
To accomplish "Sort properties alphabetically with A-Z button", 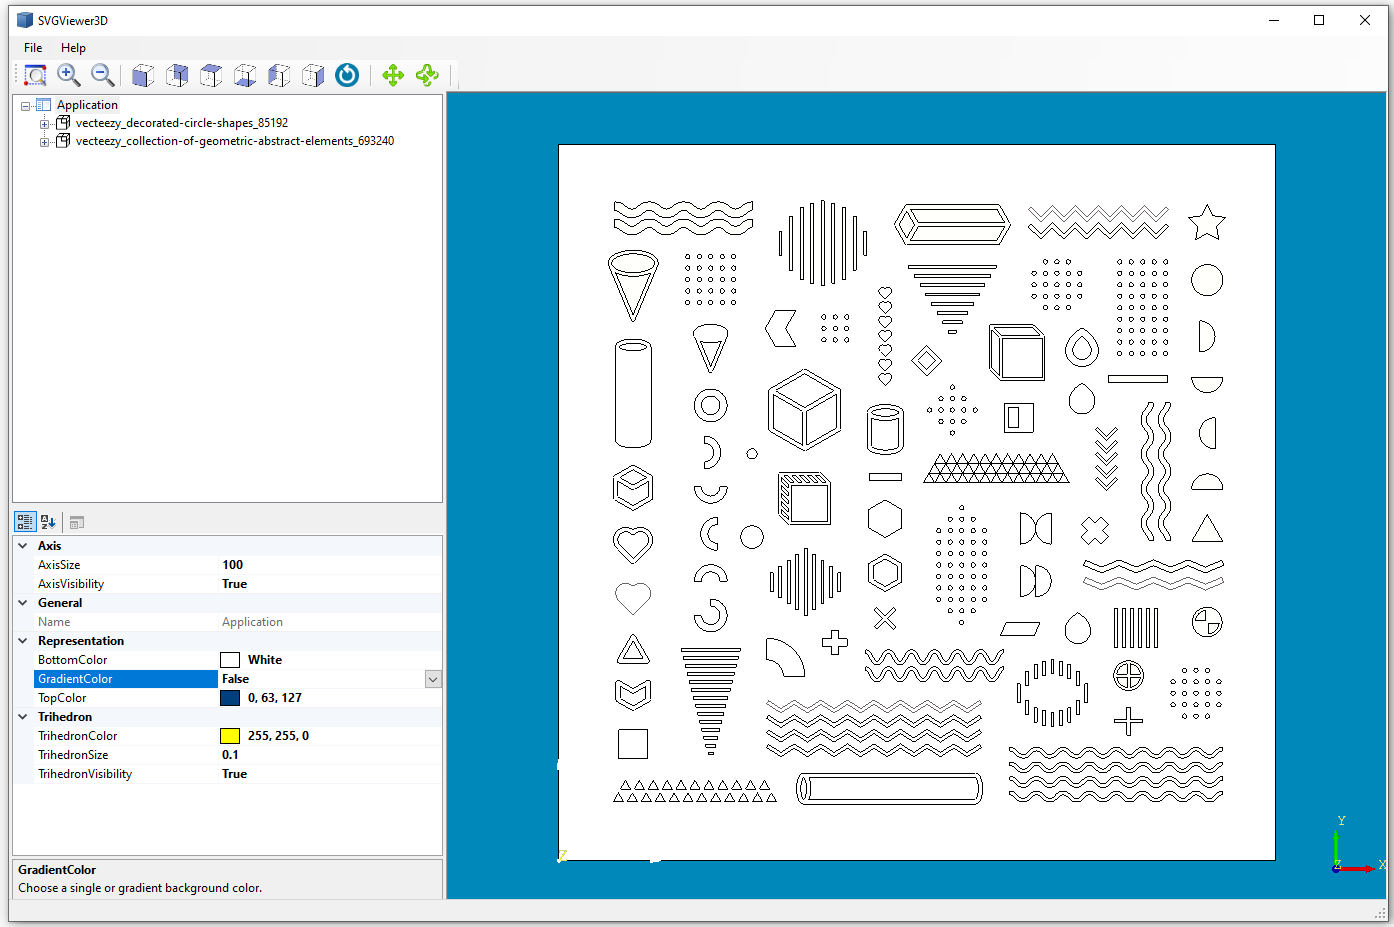I will pos(48,522).
